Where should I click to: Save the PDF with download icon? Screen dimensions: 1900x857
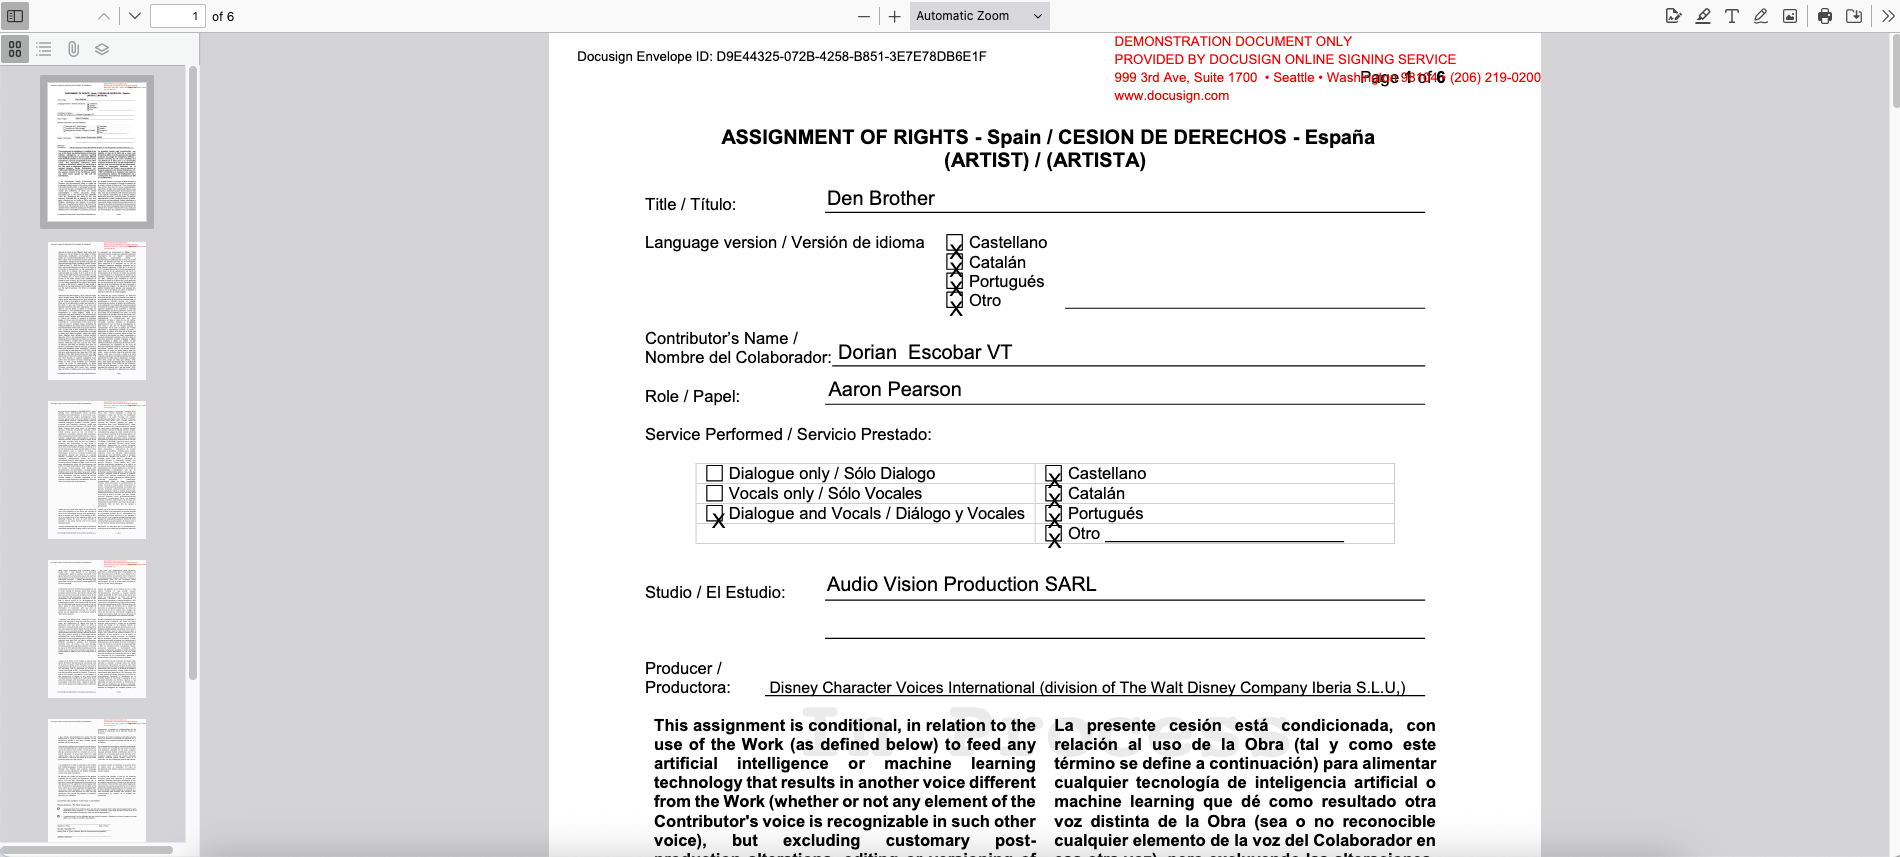click(1854, 16)
